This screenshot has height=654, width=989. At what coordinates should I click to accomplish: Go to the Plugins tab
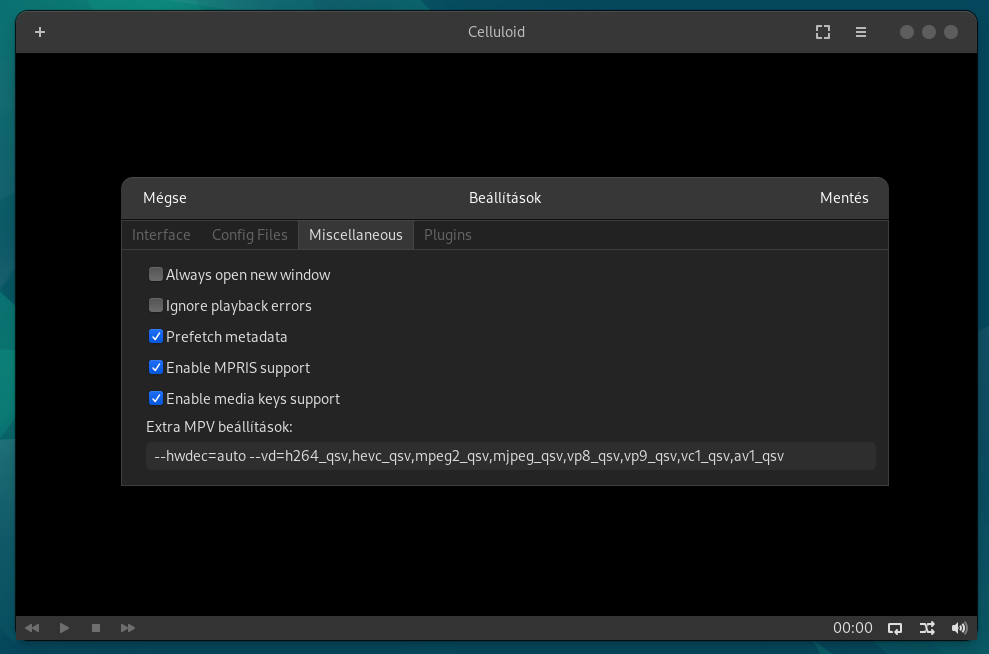coord(448,235)
